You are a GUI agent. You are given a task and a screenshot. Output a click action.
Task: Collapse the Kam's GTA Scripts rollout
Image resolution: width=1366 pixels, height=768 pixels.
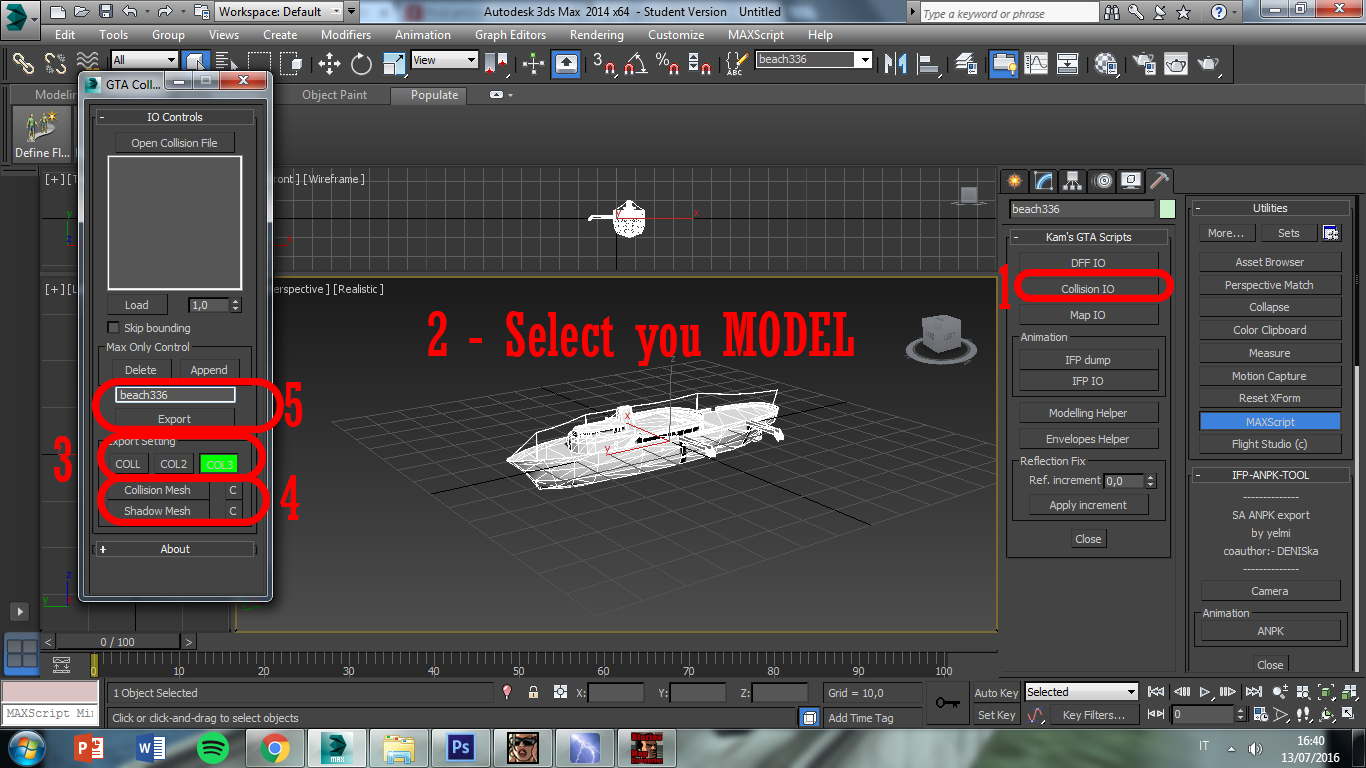coord(1089,237)
